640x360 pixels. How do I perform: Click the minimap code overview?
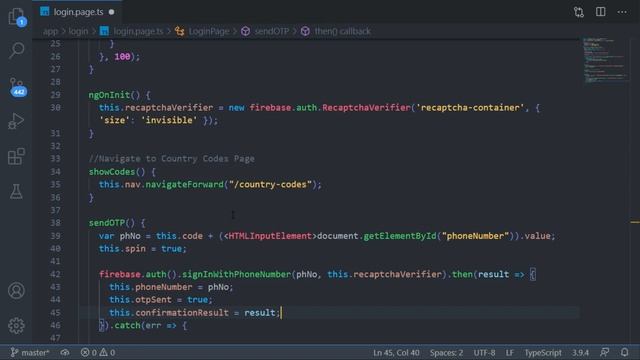[x=606, y=60]
